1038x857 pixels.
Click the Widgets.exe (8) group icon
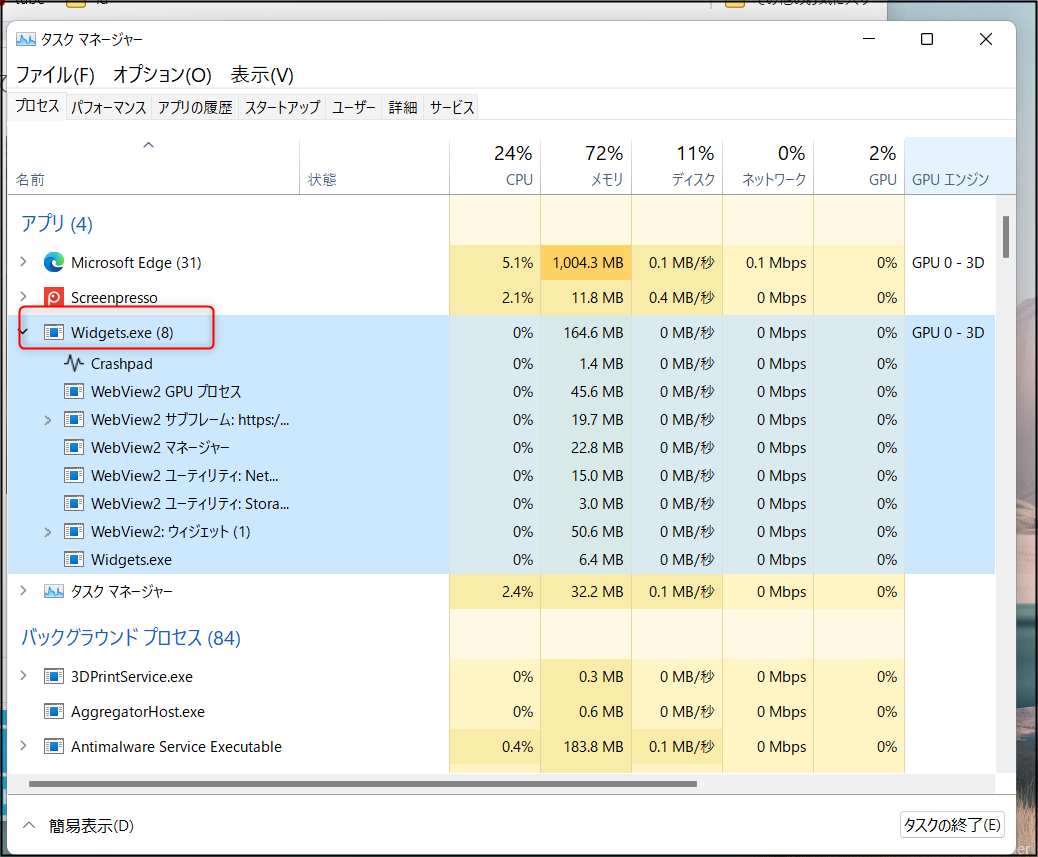coord(54,332)
